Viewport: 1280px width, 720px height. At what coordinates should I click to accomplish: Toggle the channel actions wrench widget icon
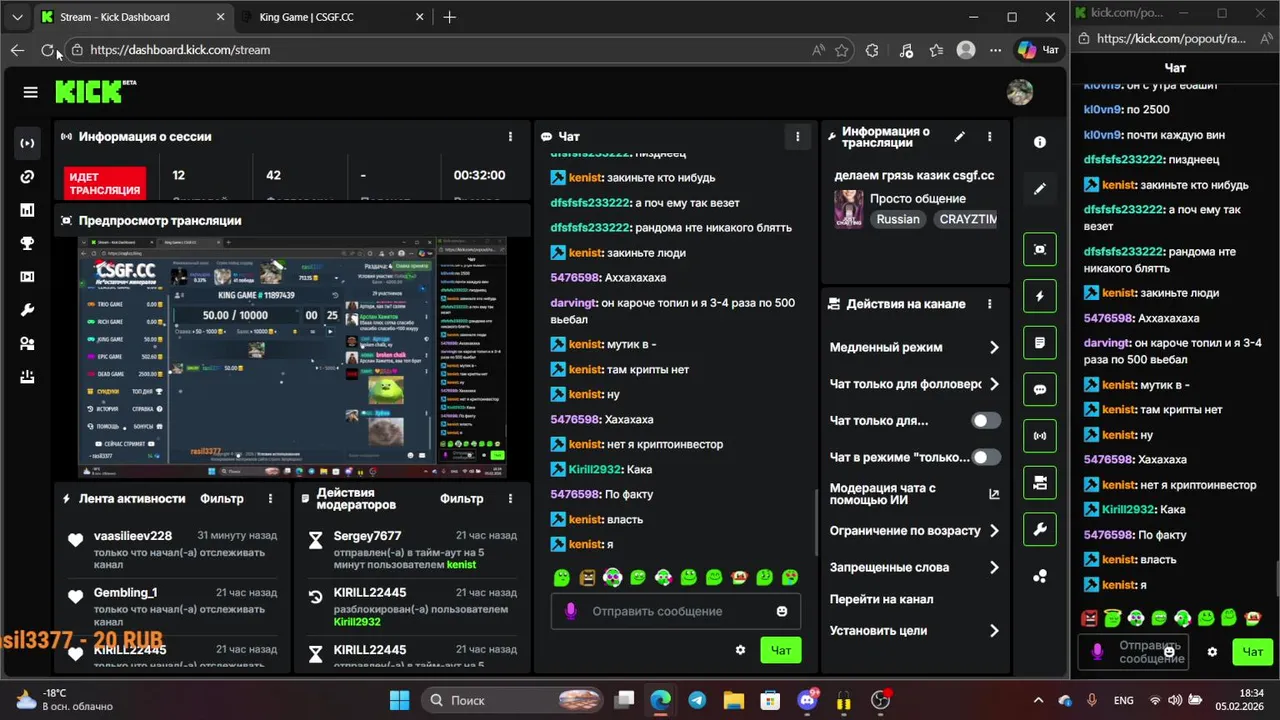1040,530
